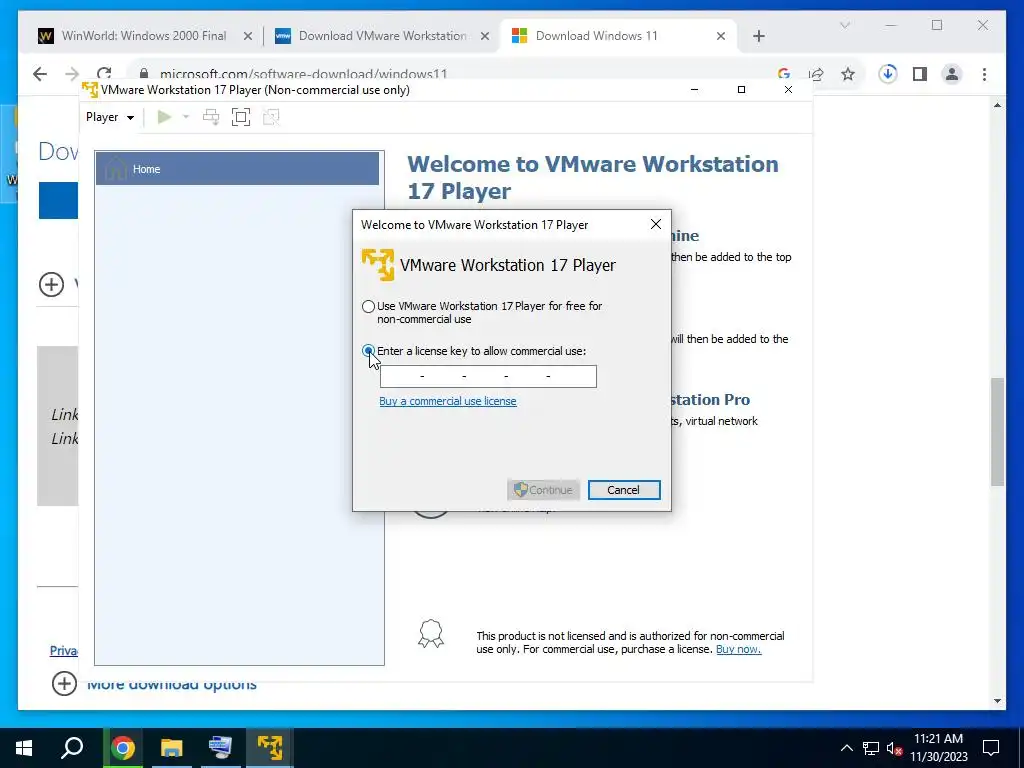The height and width of the screenshot is (768, 1024).
Task: Open the Buy a commercial use license link
Action: 448,401
